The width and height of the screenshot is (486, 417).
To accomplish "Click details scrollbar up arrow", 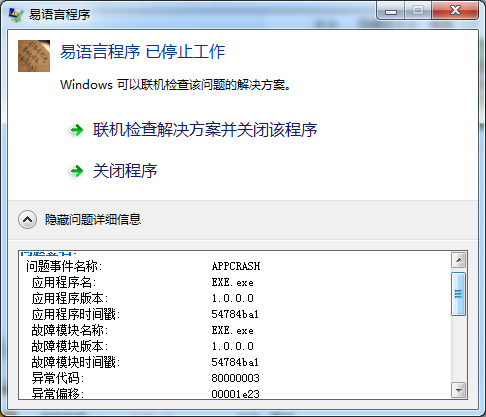I will tap(459, 260).
